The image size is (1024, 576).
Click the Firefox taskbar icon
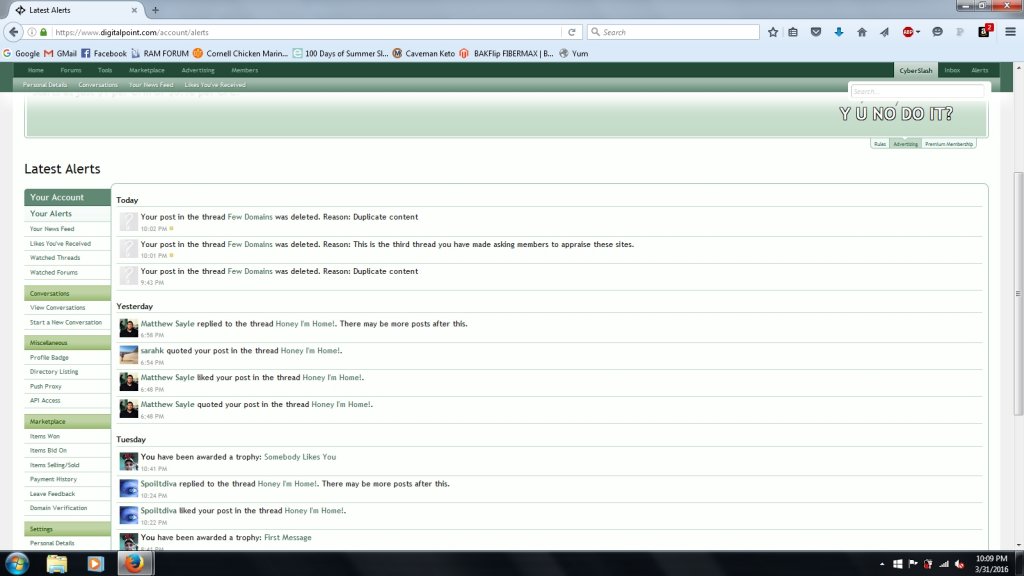pos(135,563)
